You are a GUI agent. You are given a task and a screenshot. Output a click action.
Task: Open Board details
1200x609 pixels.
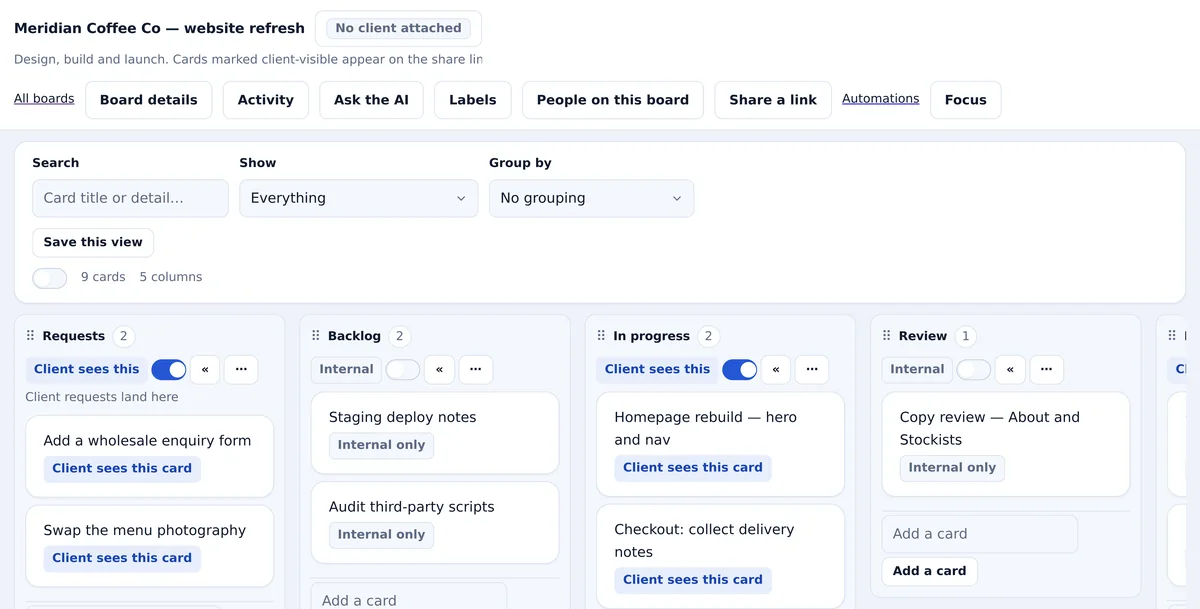[149, 100]
